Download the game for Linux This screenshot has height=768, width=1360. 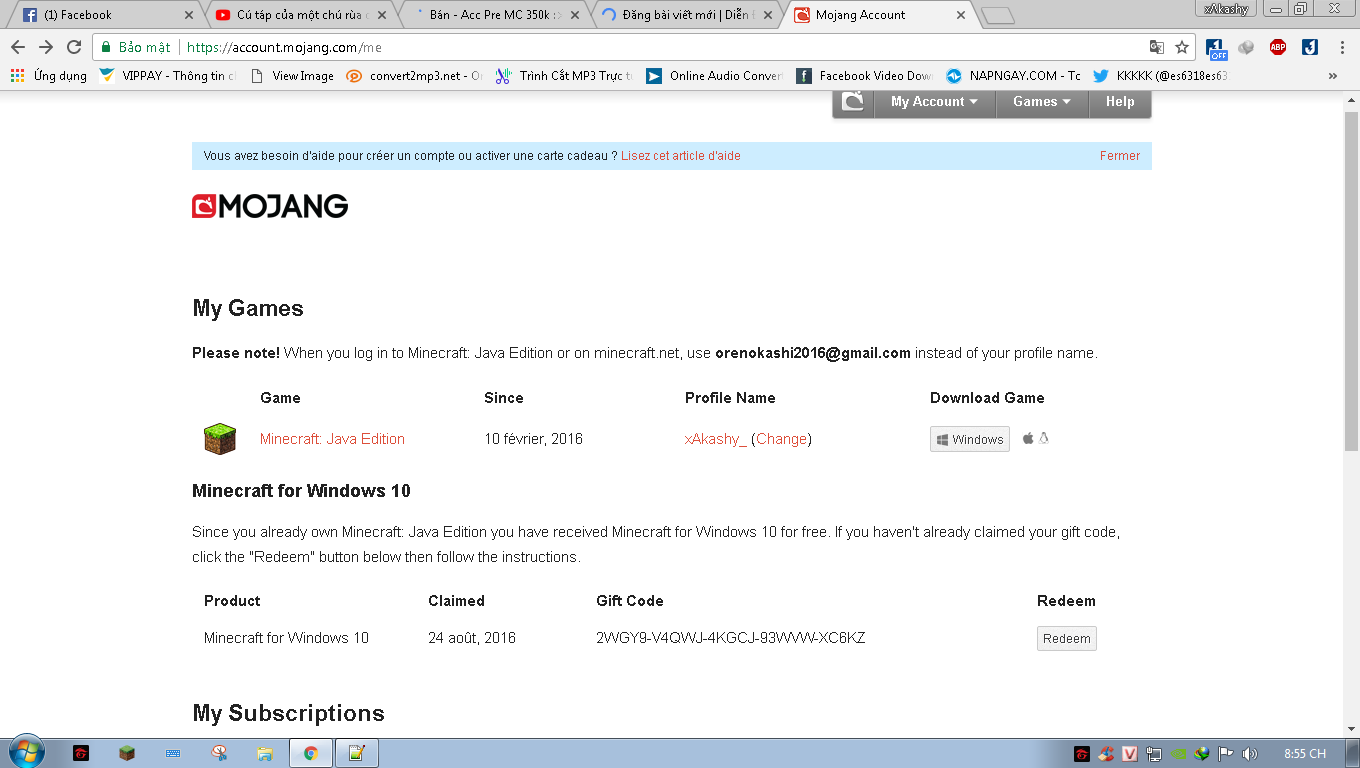(1044, 438)
